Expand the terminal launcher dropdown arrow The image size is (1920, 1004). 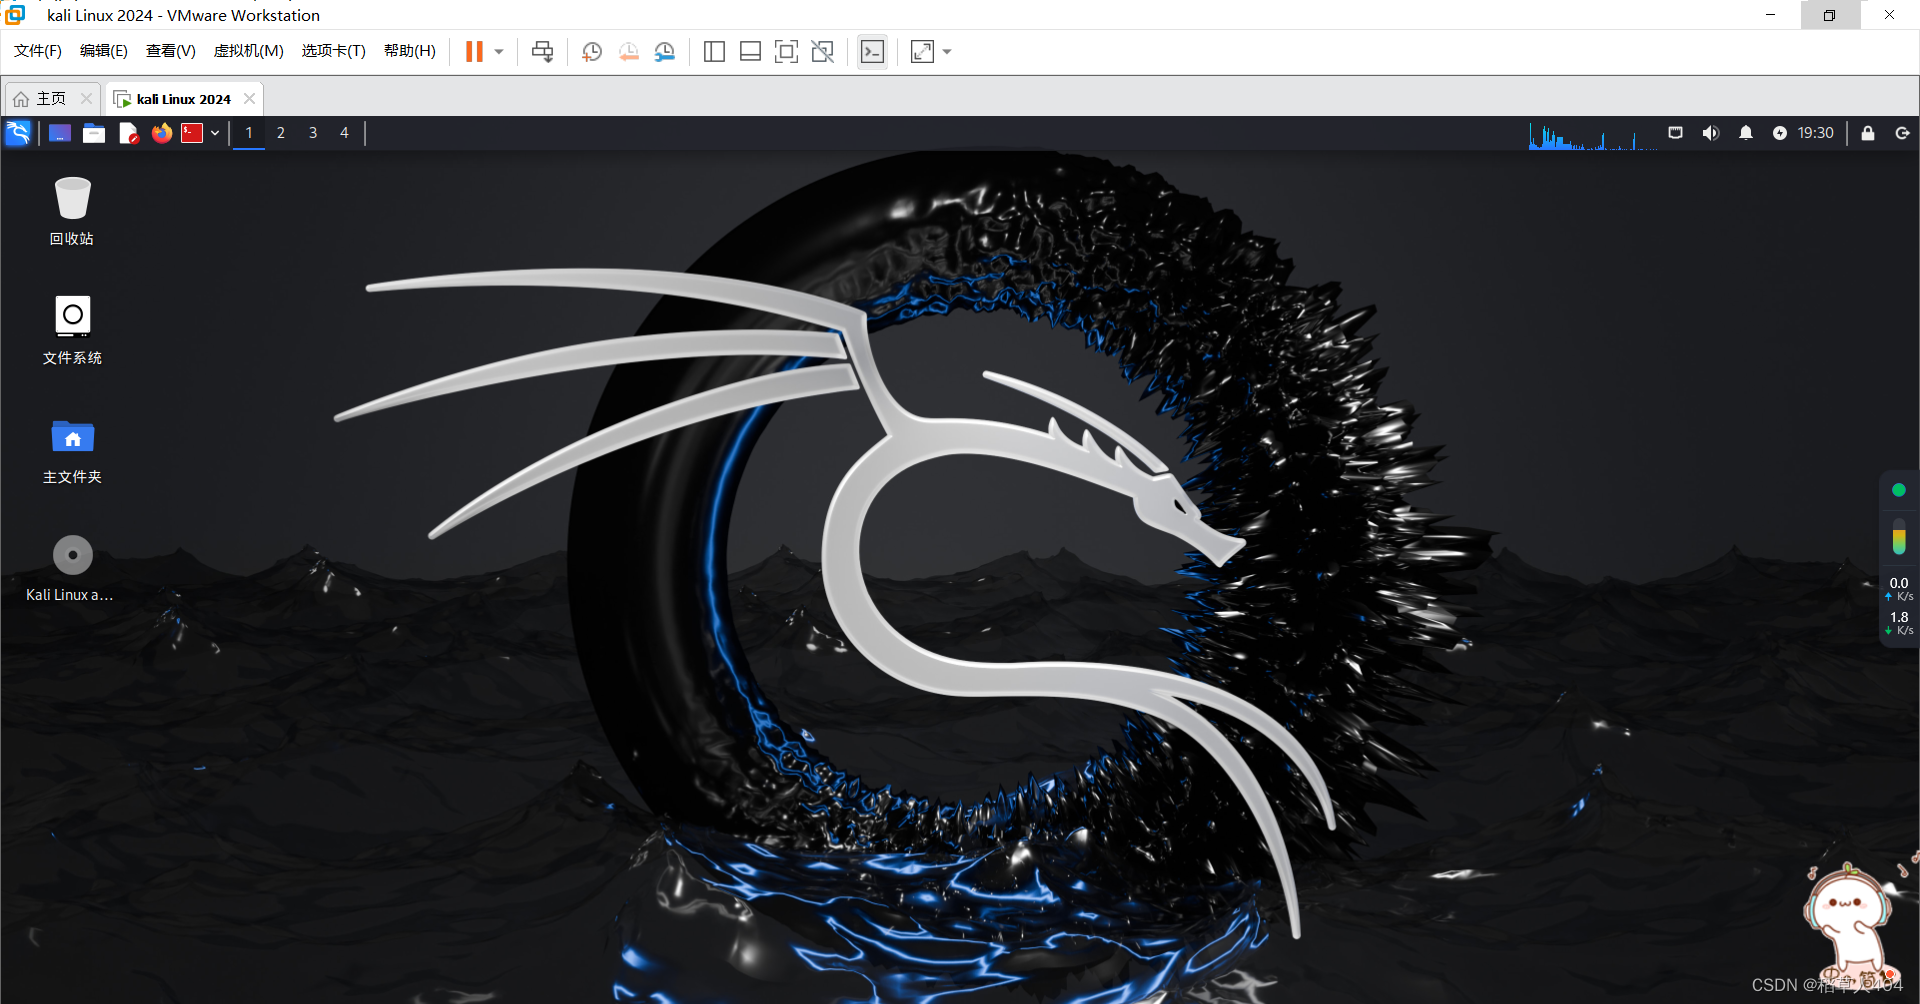click(x=215, y=133)
